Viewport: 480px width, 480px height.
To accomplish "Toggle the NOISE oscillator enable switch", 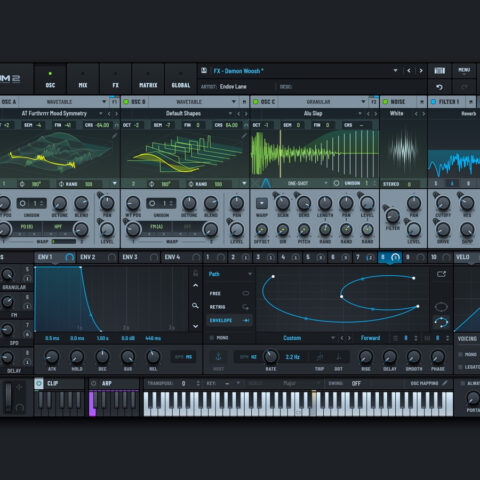I will point(385,102).
